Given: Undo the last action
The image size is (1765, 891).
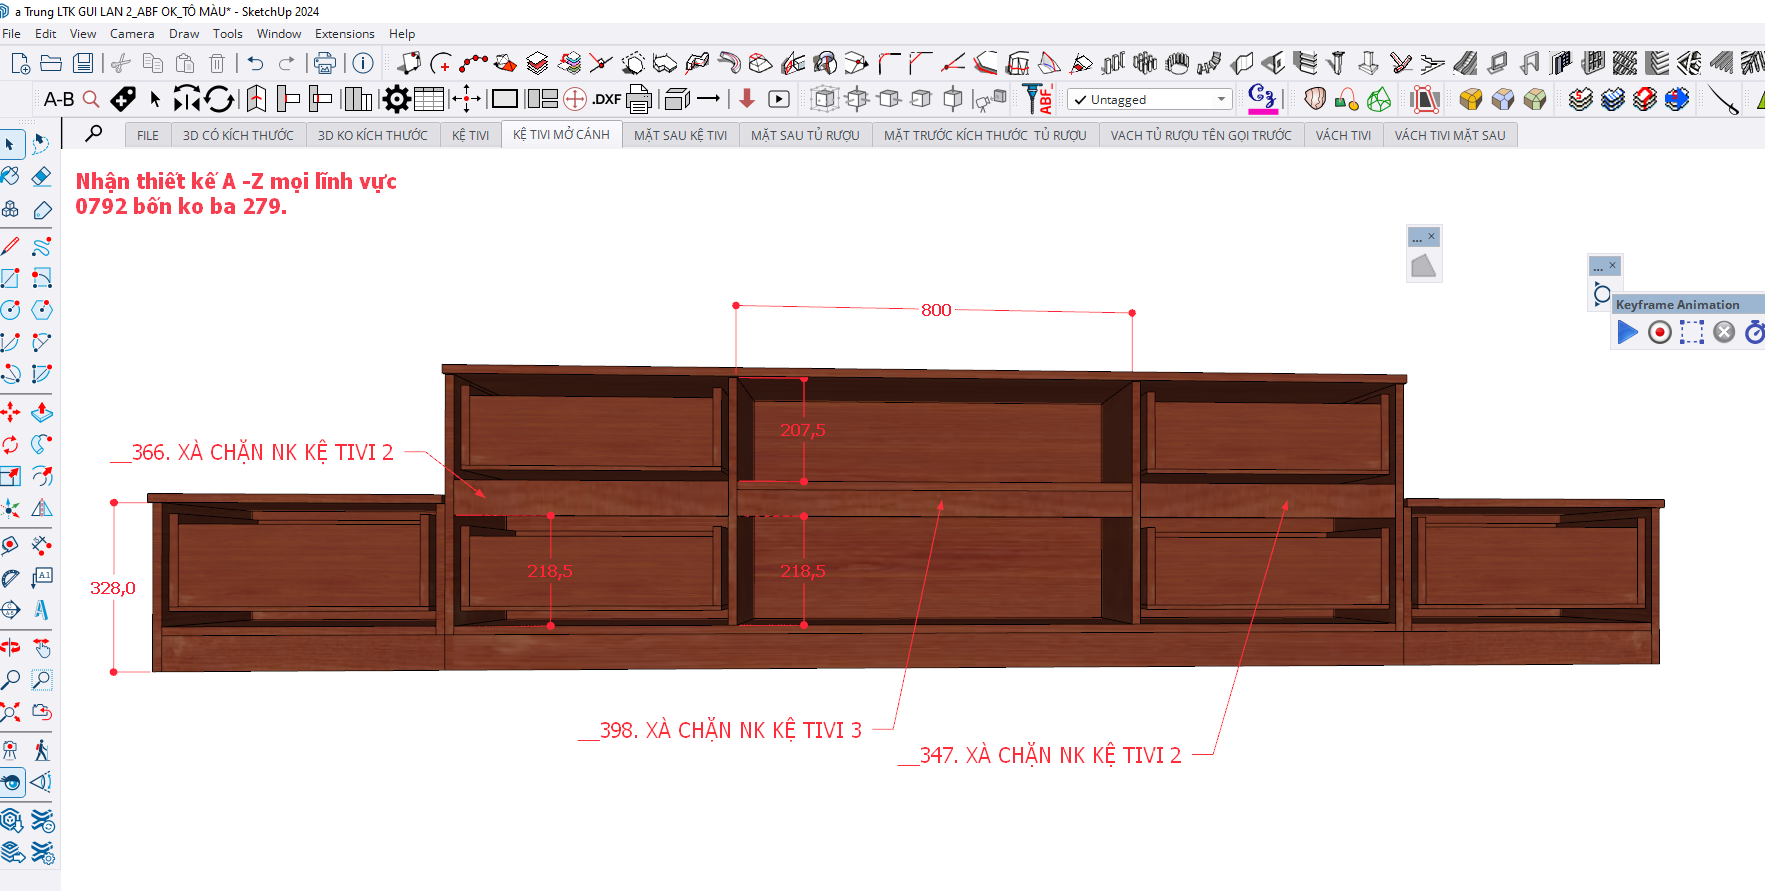Looking at the screenshot, I should pos(255,64).
